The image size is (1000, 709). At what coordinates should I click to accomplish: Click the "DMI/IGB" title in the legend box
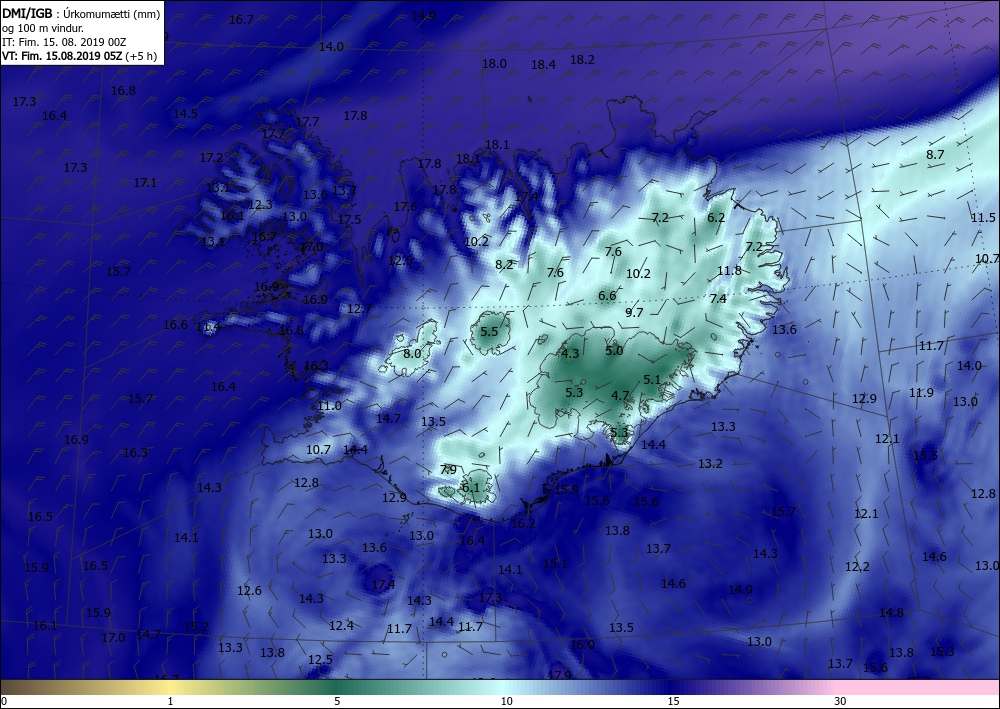27,12
